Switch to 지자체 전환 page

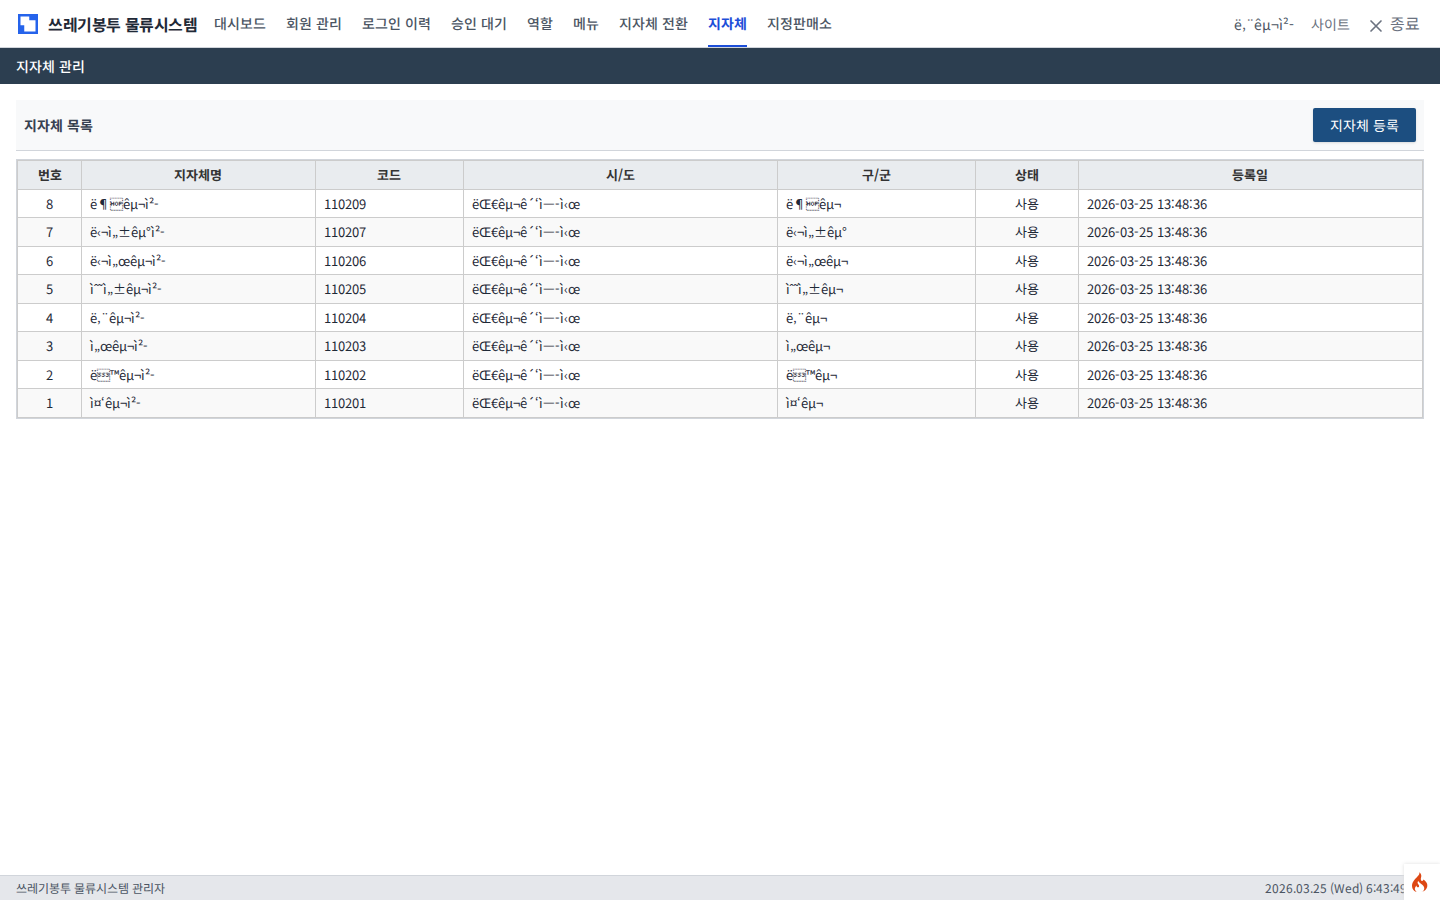coord(653,24)
